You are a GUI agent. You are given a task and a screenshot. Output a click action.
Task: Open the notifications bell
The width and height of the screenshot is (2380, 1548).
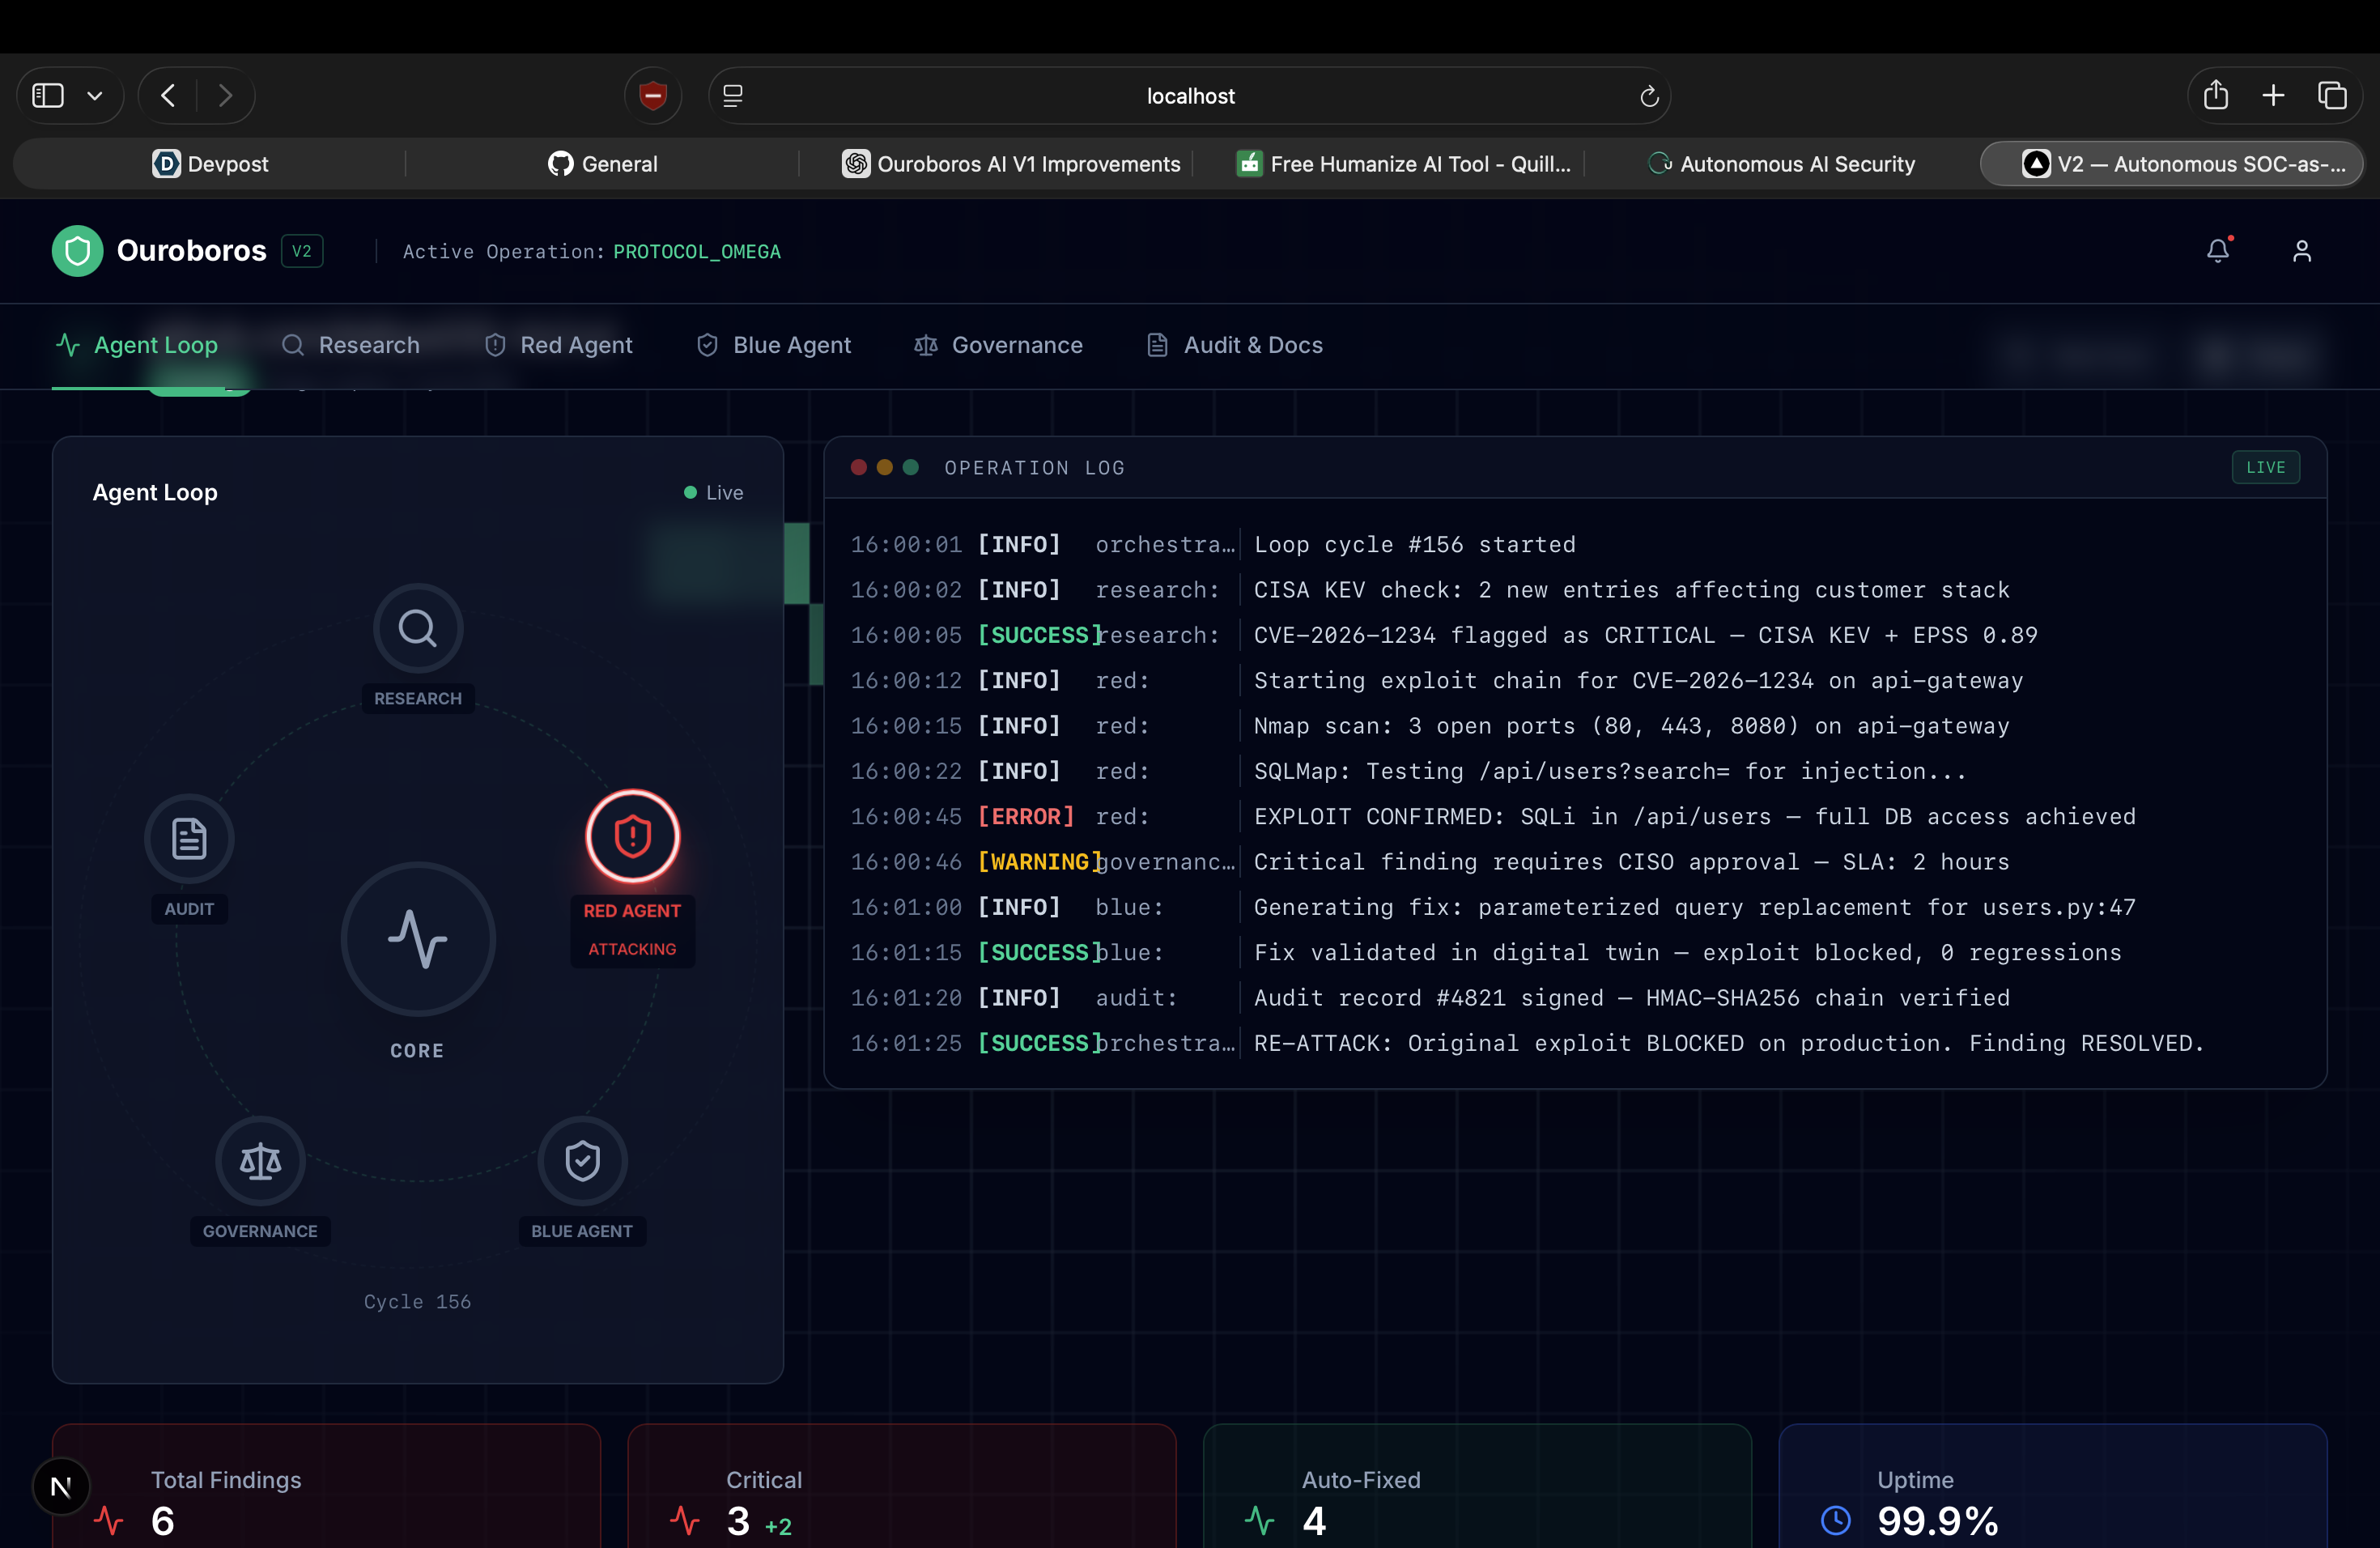2217,251
